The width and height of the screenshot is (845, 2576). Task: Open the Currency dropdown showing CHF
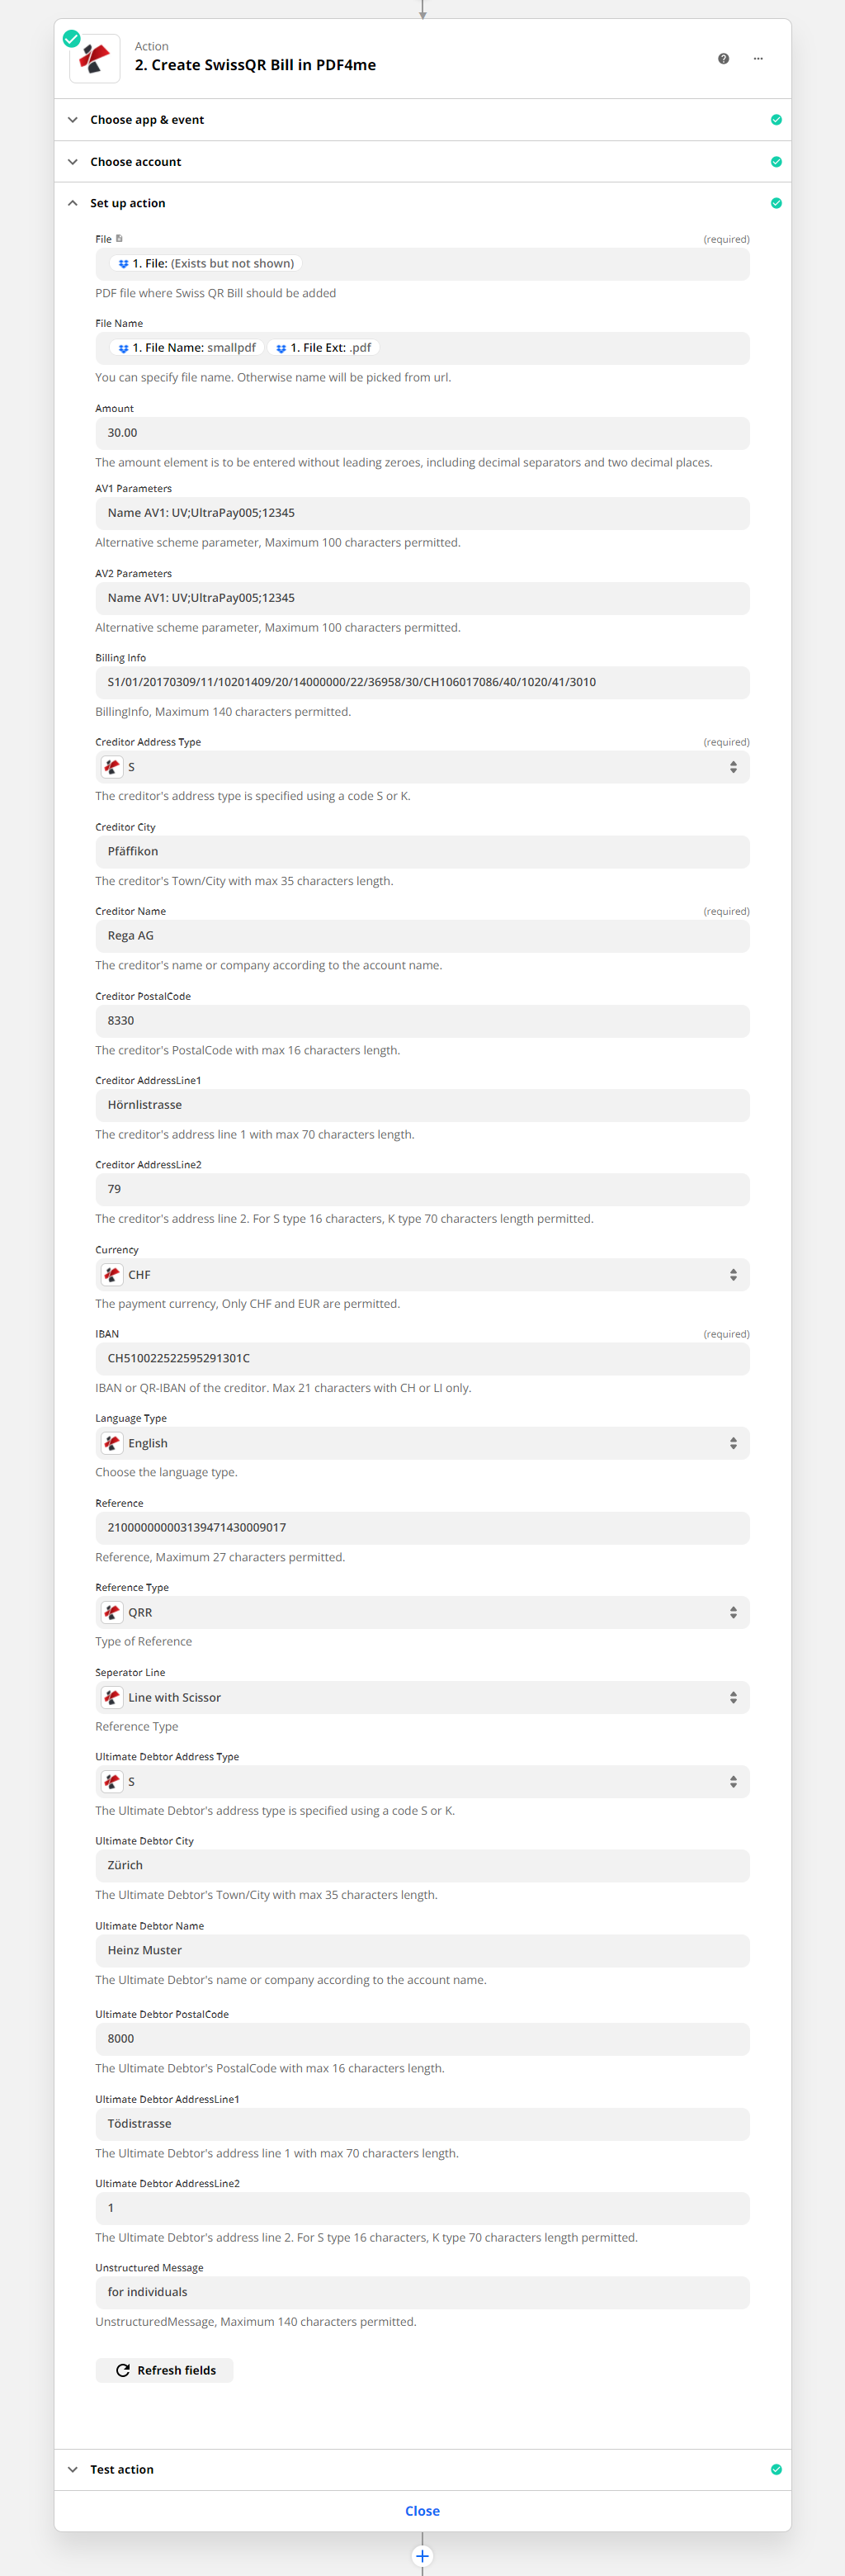pyautogui.click(x=422, y=1275)
